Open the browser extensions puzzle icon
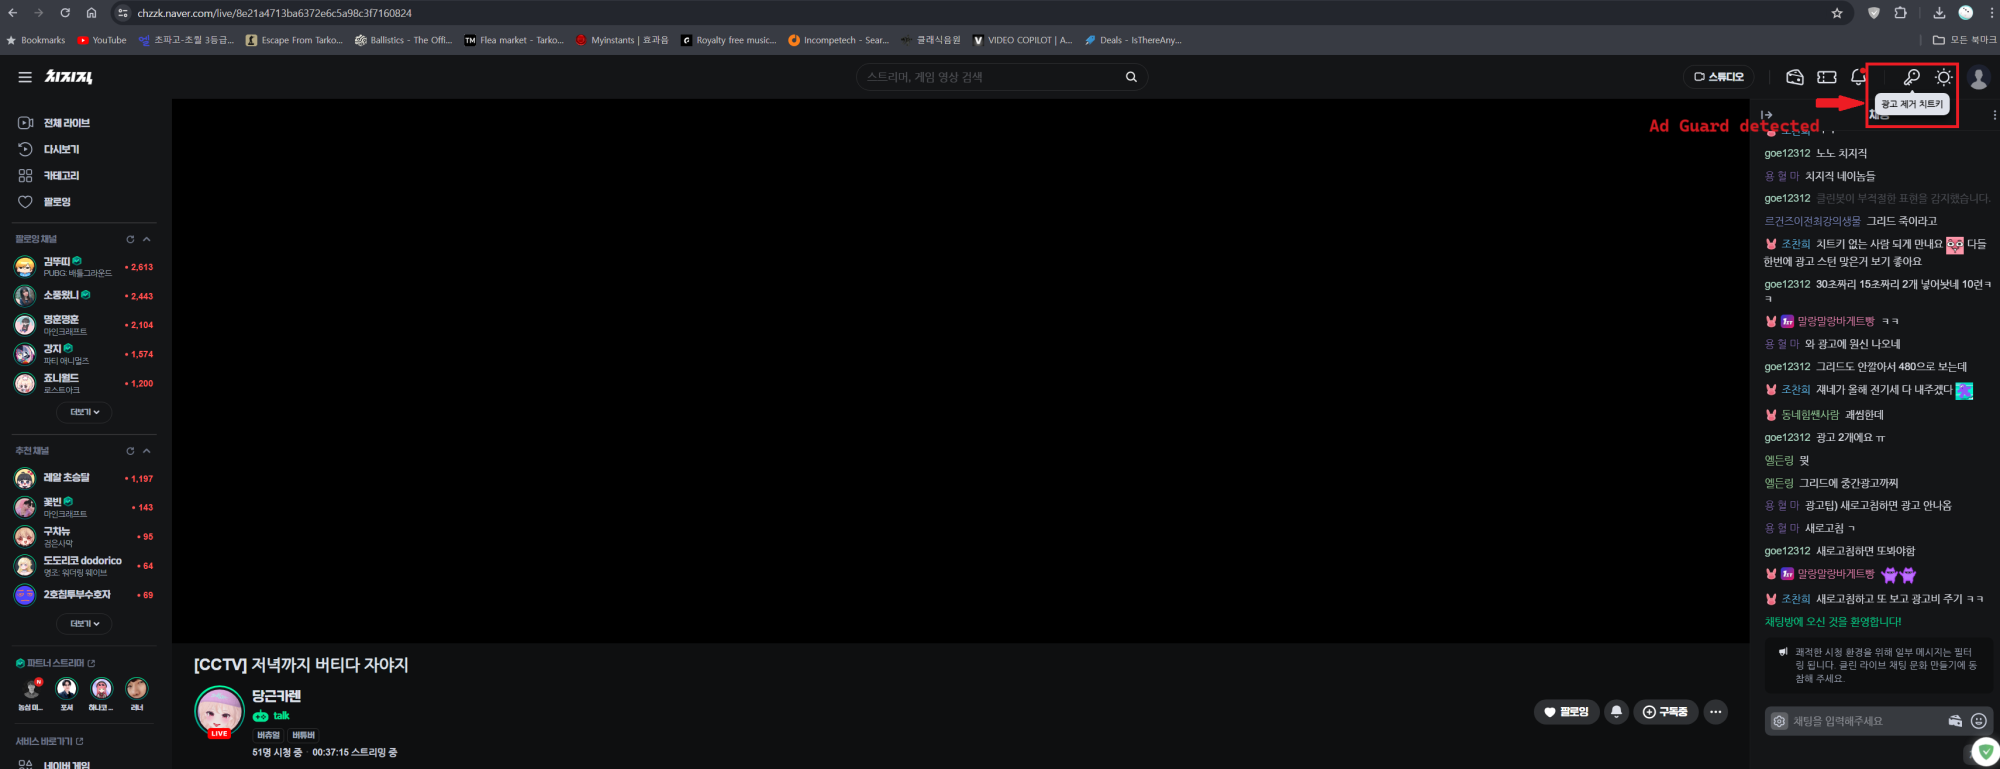2000x769 pixels. pos(1900,13)
